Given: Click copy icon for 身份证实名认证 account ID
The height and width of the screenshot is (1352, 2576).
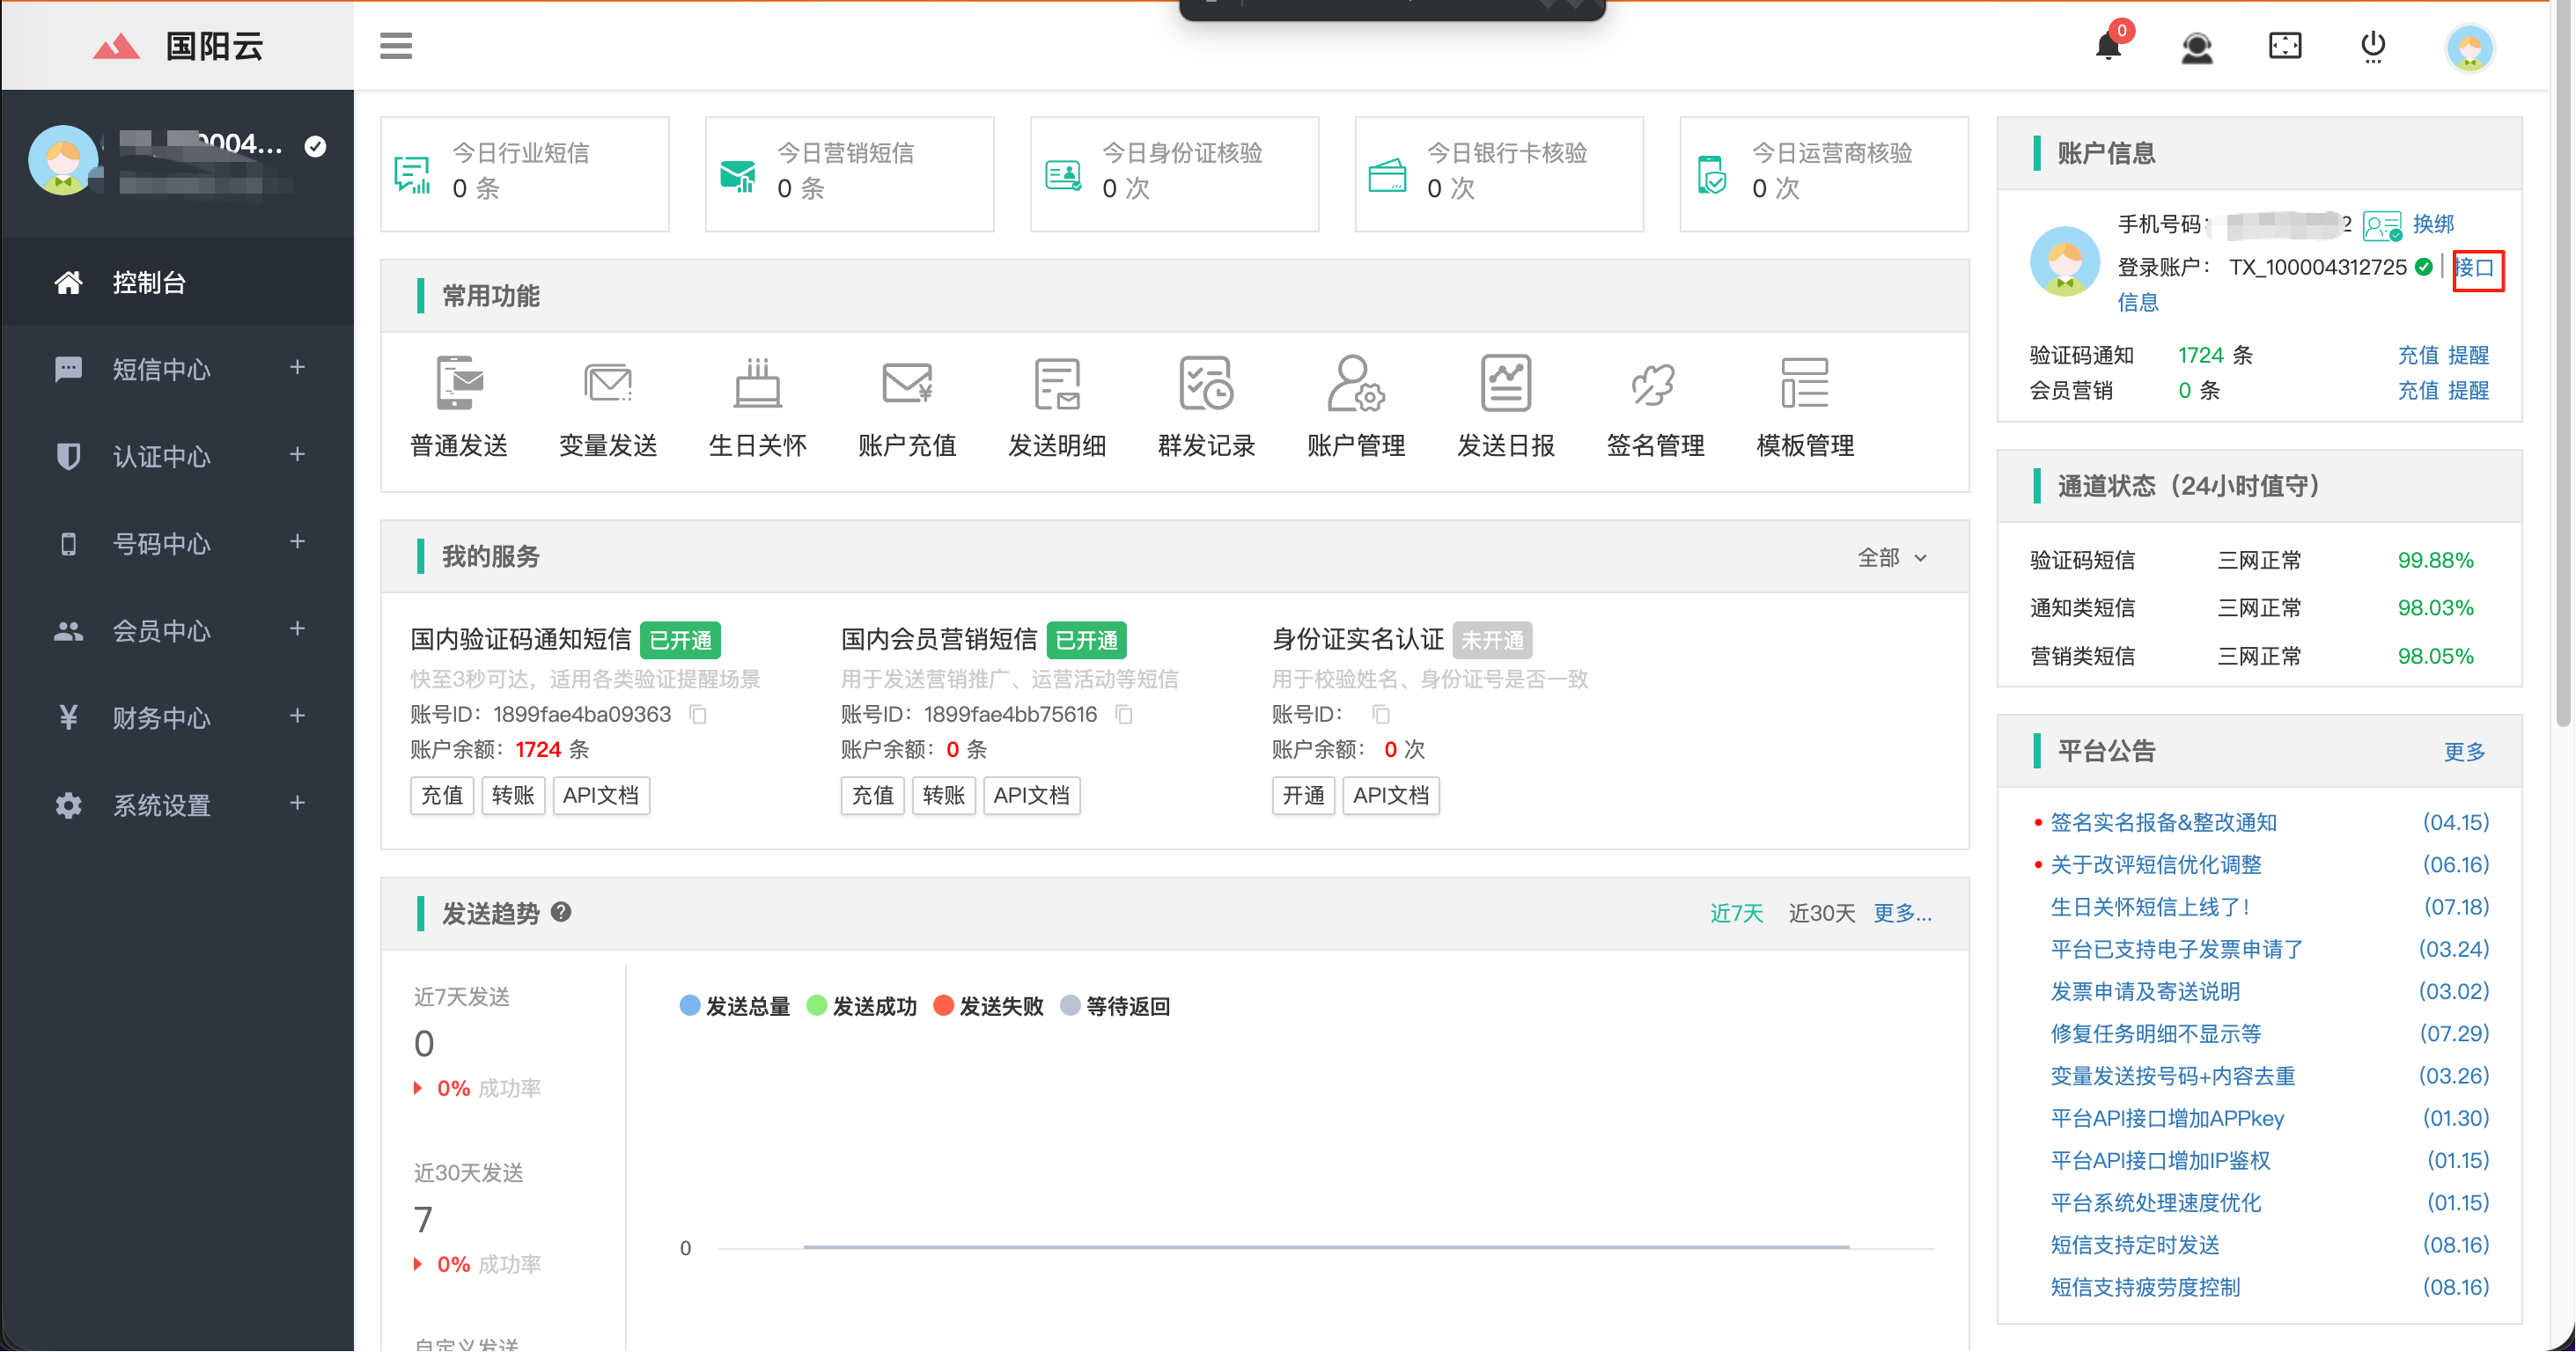Looking at the screenshot, I should pyautogui.click(x=1381, y=714).
